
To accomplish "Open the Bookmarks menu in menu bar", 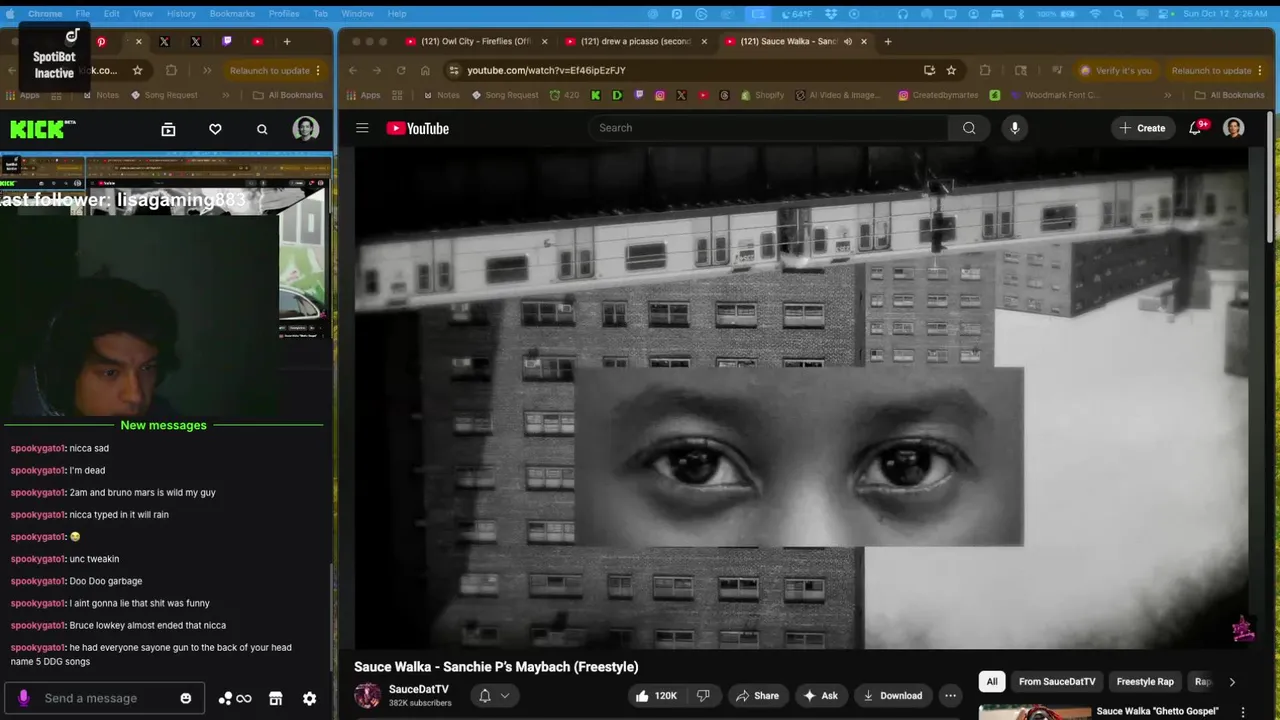I will pyautogui.click(x=232, y=13).
